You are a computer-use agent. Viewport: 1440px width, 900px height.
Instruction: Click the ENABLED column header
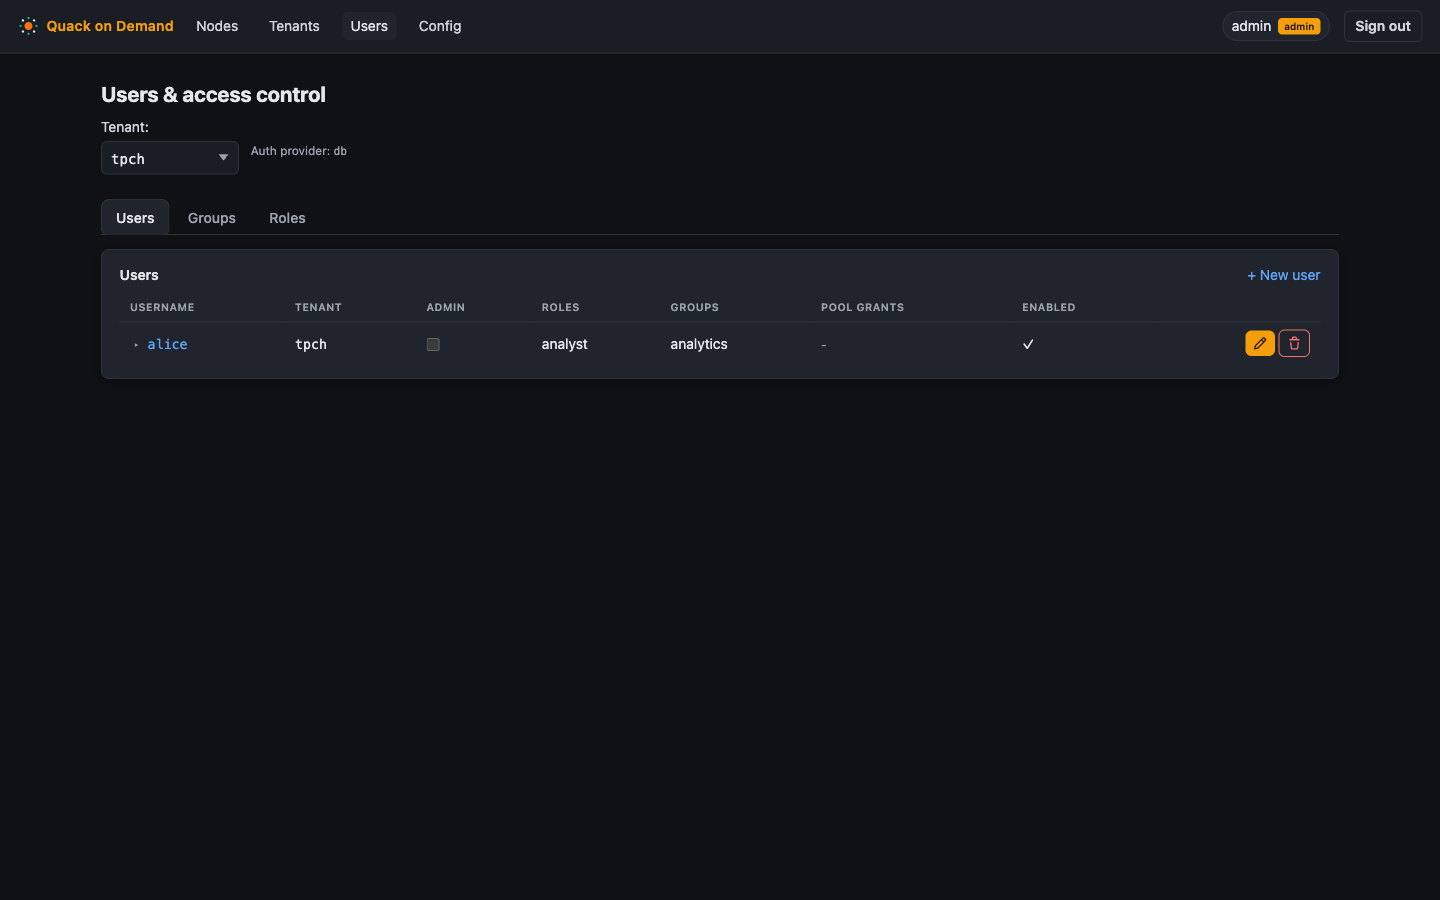coord(1048,307)
